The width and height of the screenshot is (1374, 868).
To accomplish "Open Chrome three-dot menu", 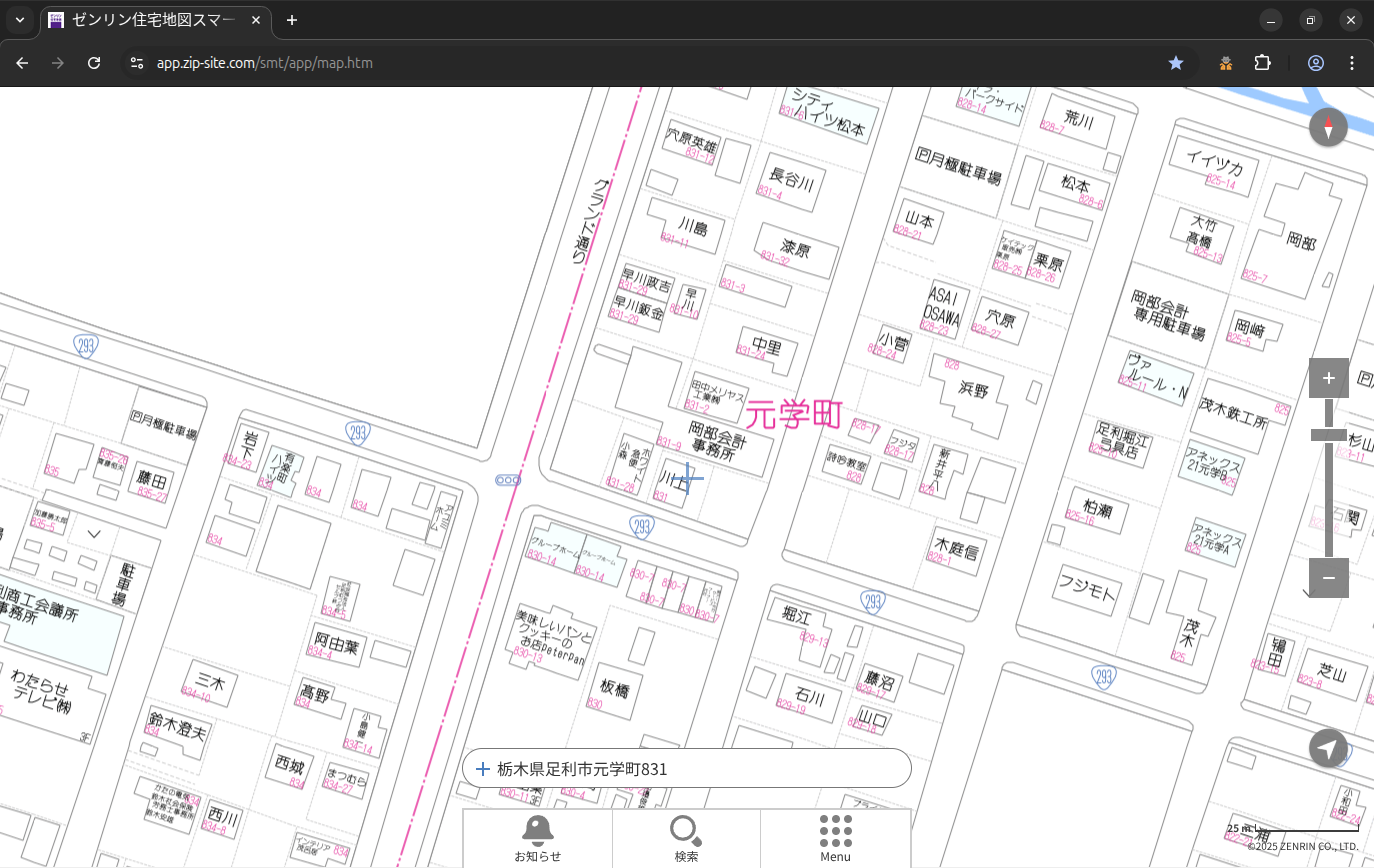I will pos(1352,63).
